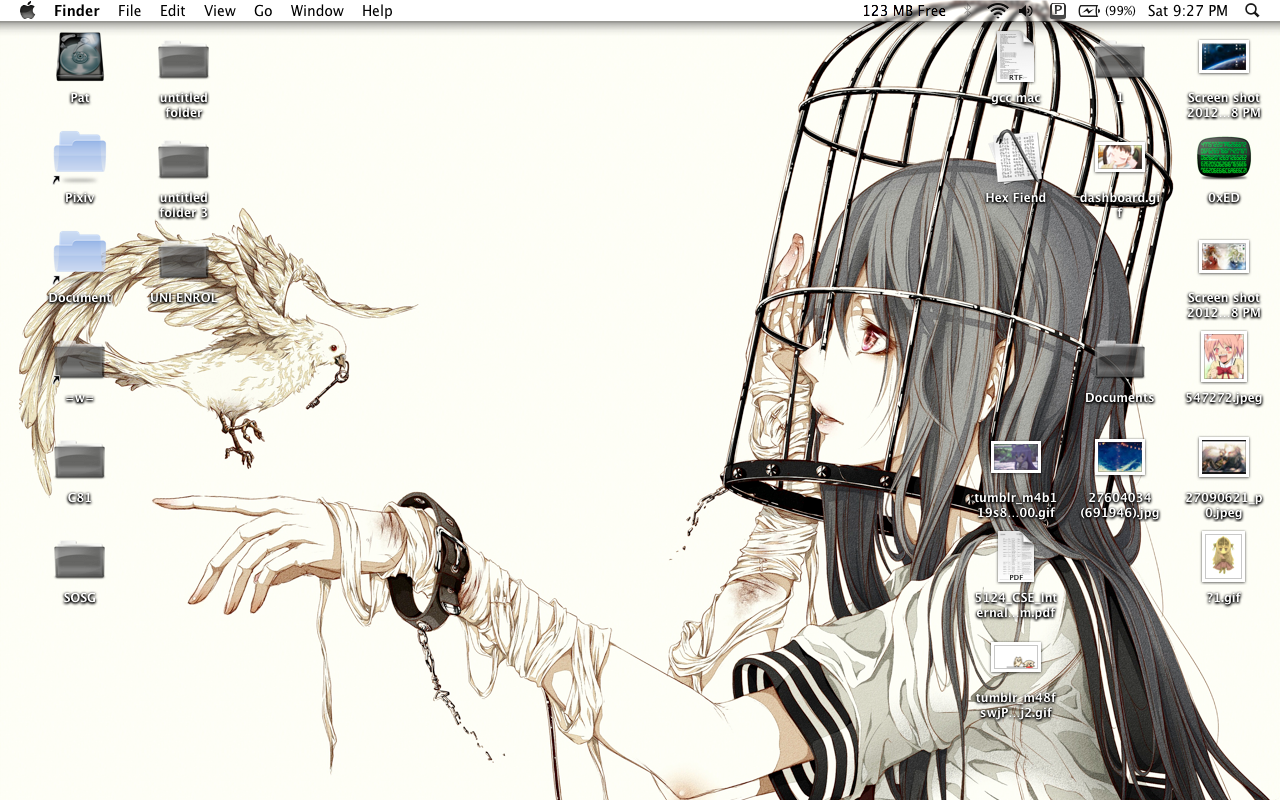Click the 123 MB Free memory readout
Viewport: 1280px width, 800px height.
904,11
